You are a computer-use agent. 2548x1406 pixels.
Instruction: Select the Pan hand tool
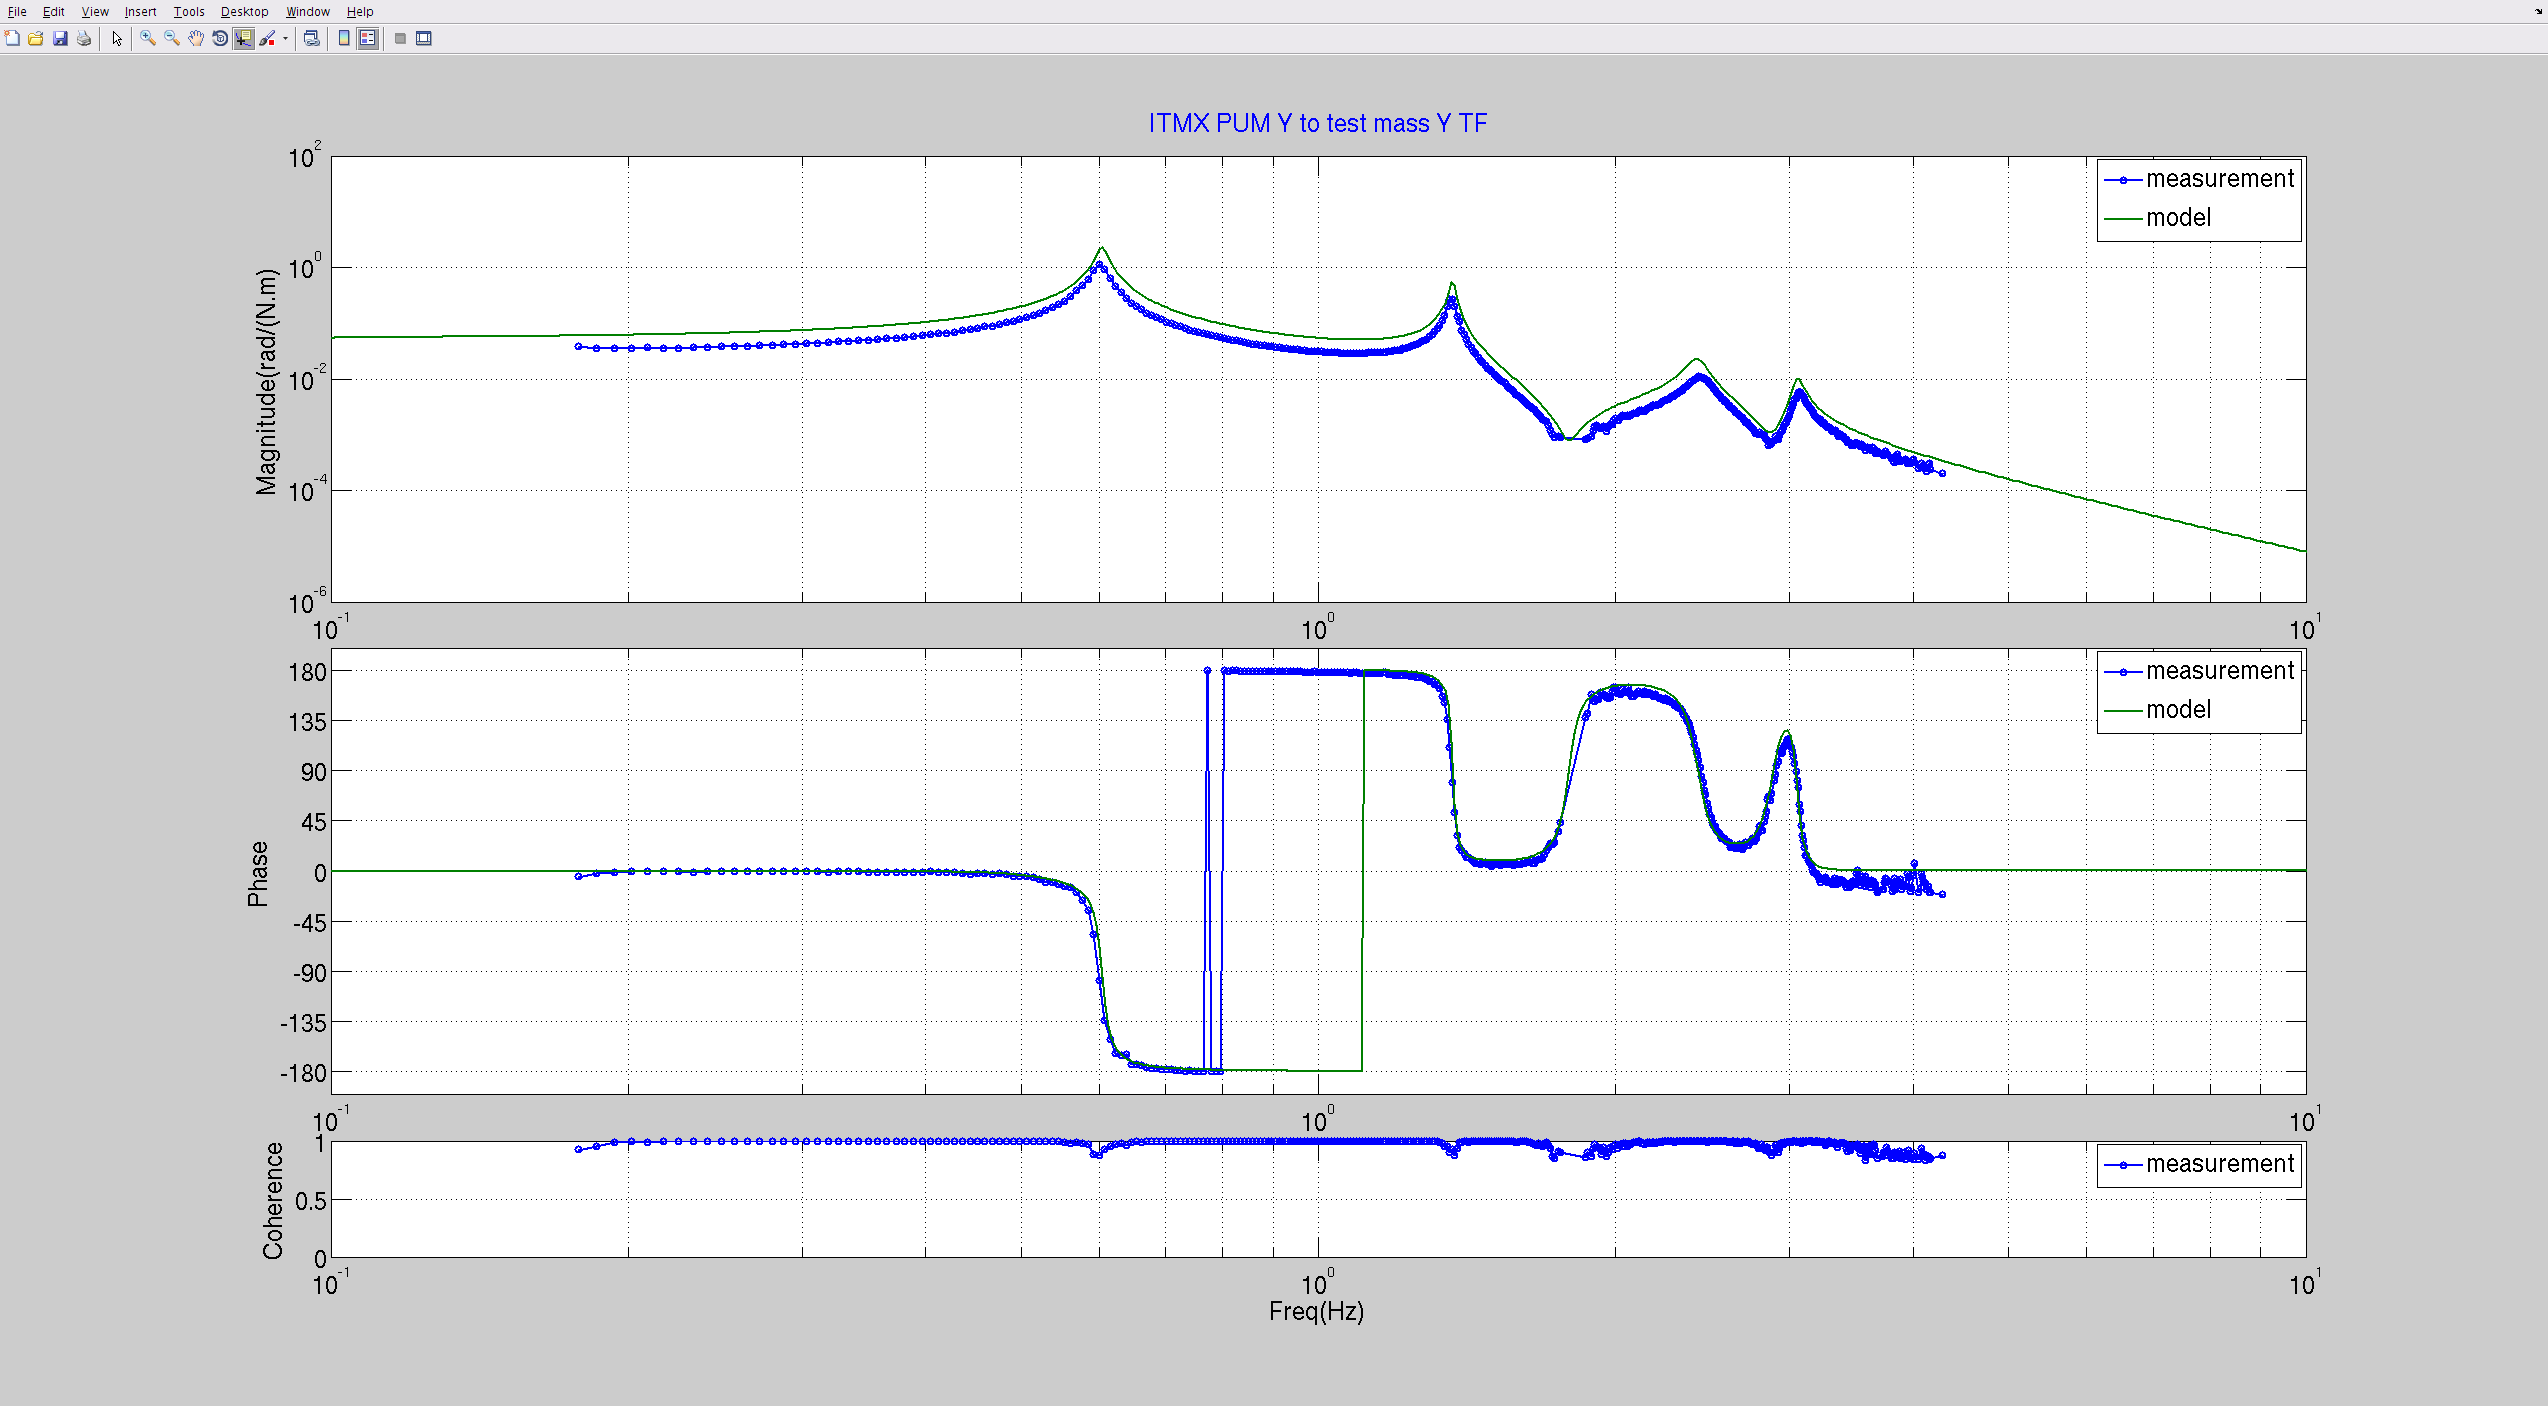point(196,39)
